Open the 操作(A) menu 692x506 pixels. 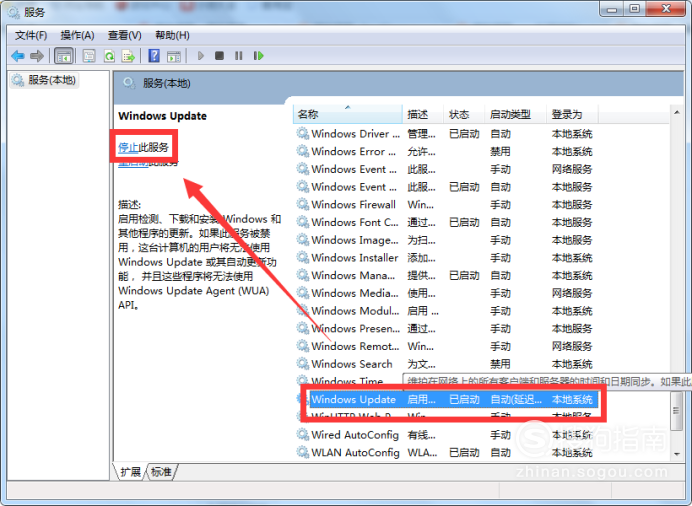click(x=77, y=35)
